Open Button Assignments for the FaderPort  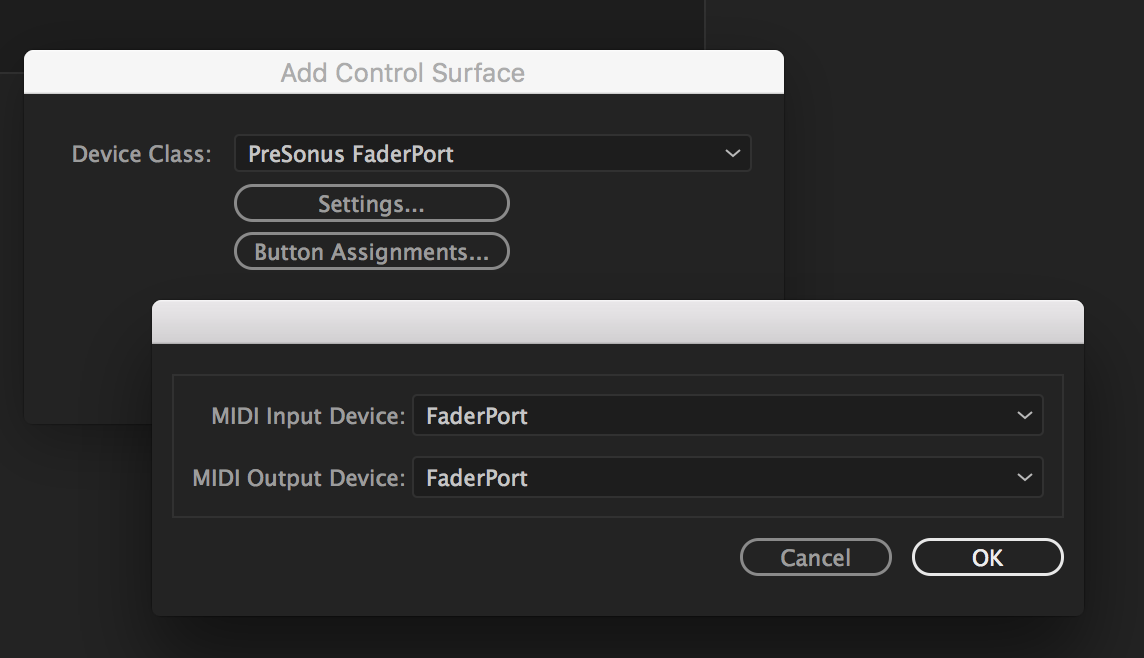click(x=371, y=251)
